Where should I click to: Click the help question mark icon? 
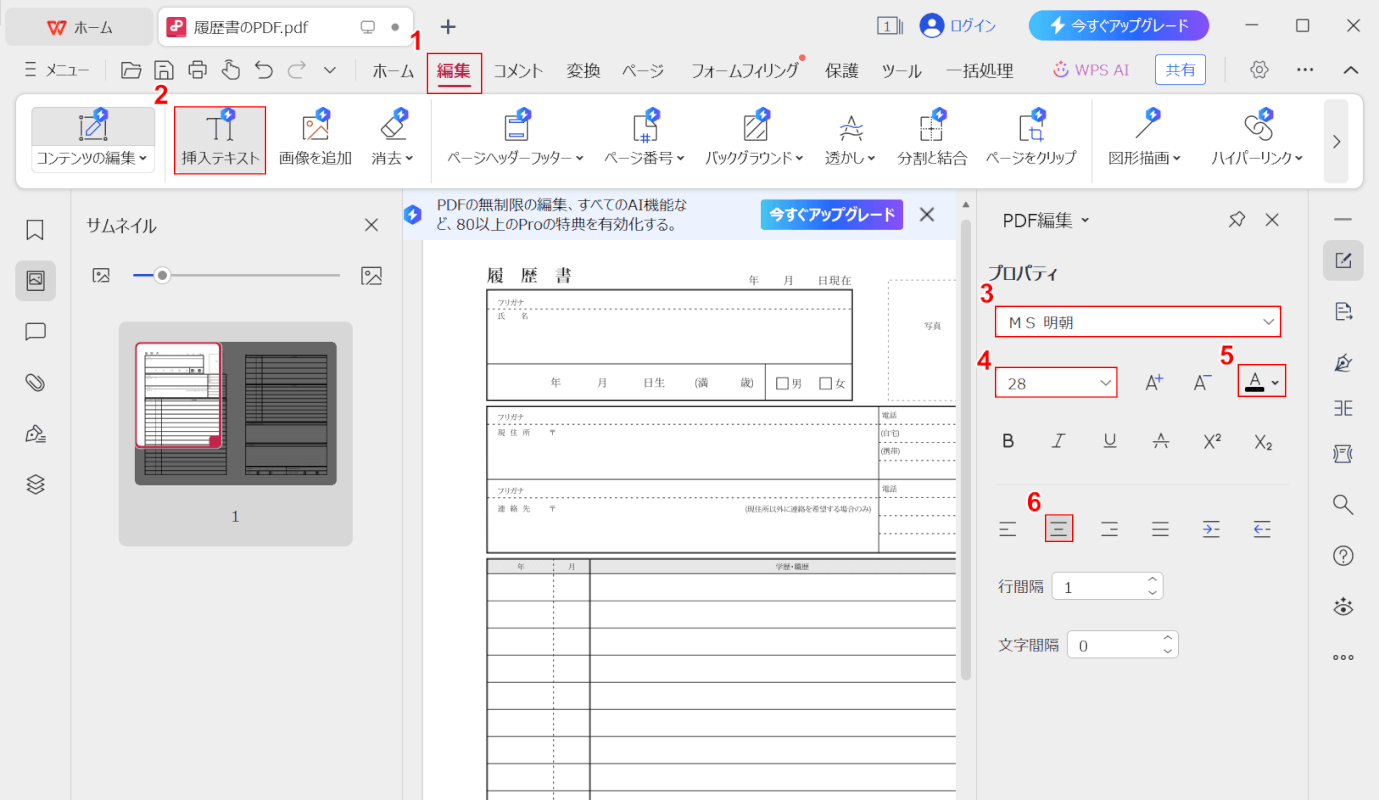tap(1343, 556)
